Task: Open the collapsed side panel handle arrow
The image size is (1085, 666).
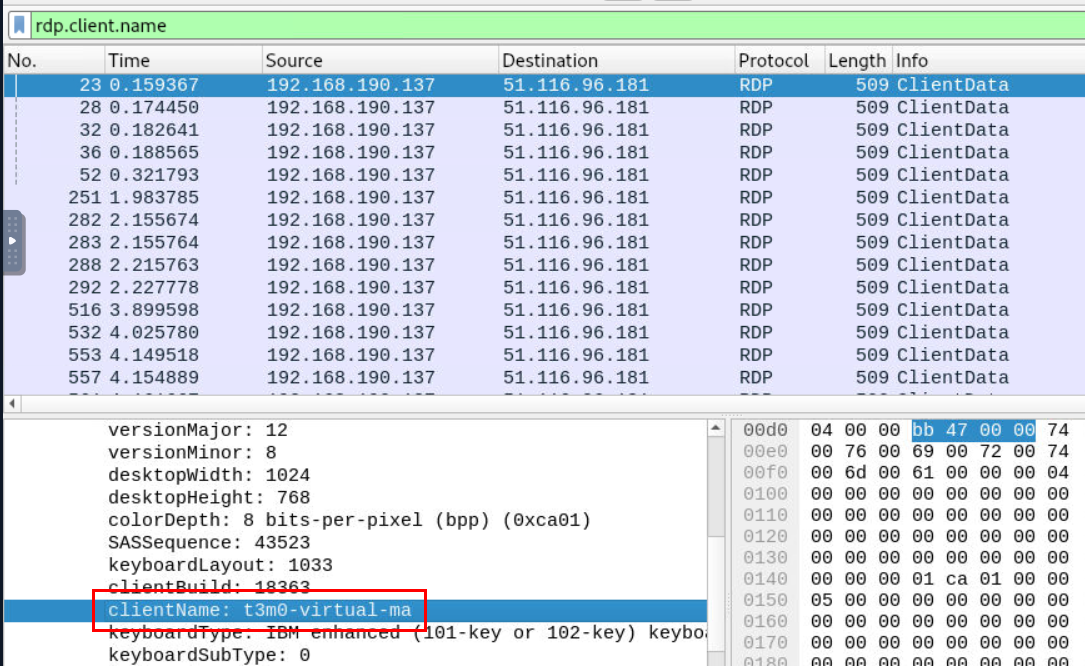Action: [x=13, y=242]
